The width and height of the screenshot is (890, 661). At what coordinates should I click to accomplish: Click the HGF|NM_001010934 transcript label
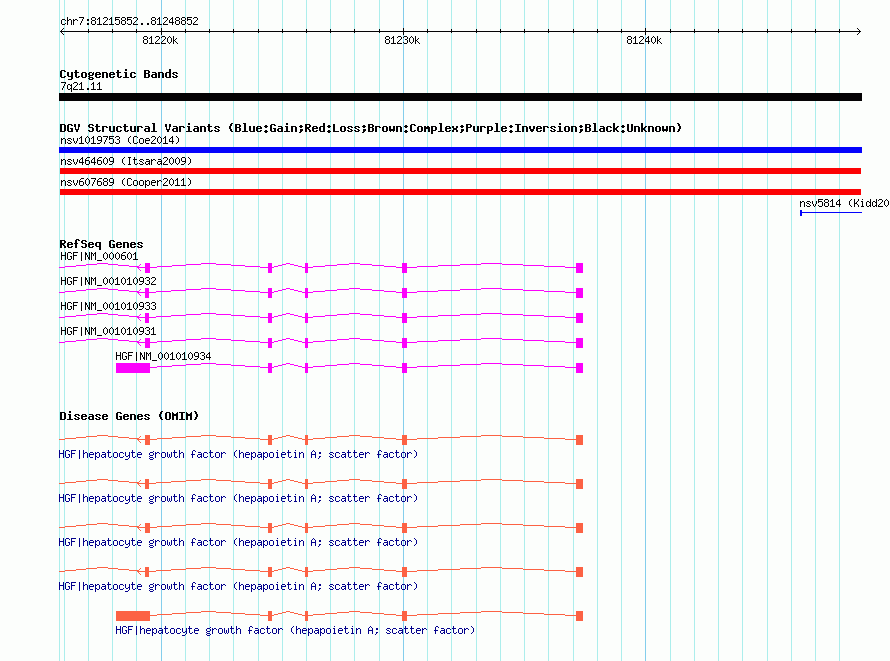pyautogui.click(x=163, y=356)
